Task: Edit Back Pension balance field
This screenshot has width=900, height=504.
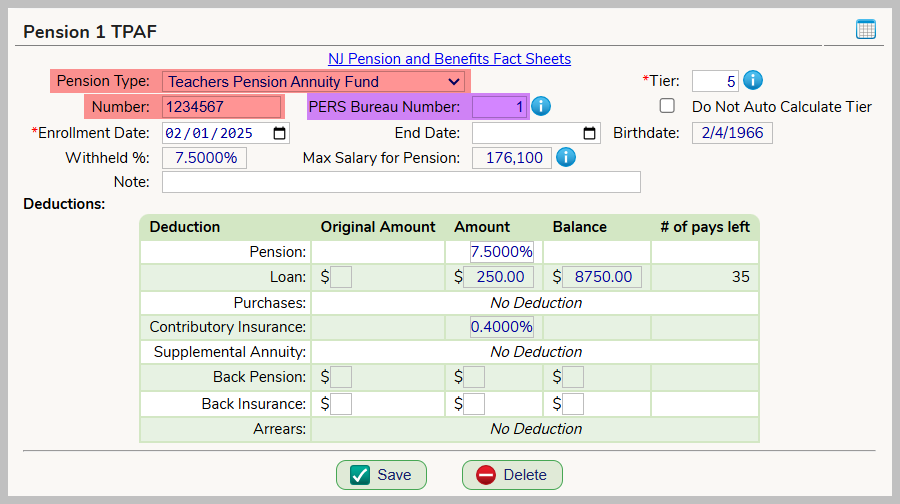Action: click(x=573, y=377)
